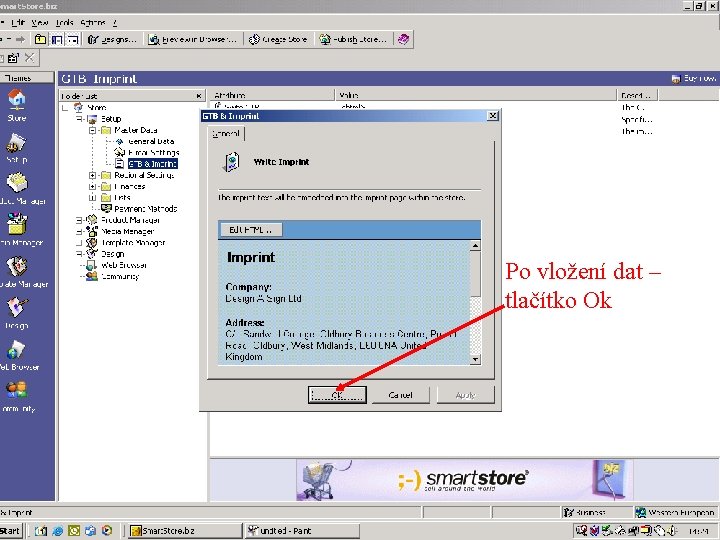Expand the Design tree node
The height and width of the screenshot is (540, 720).
[x=79, y=254]
